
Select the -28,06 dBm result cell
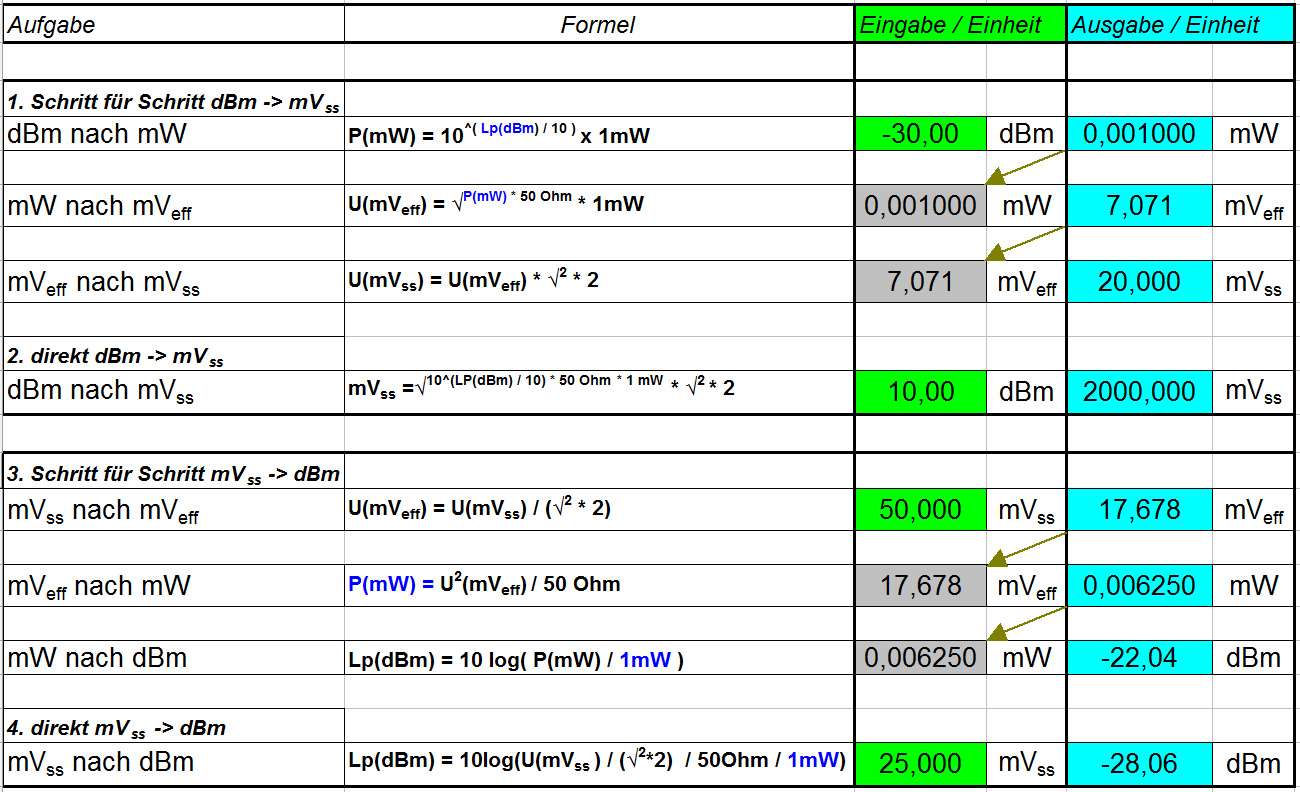click(1139, 764)
